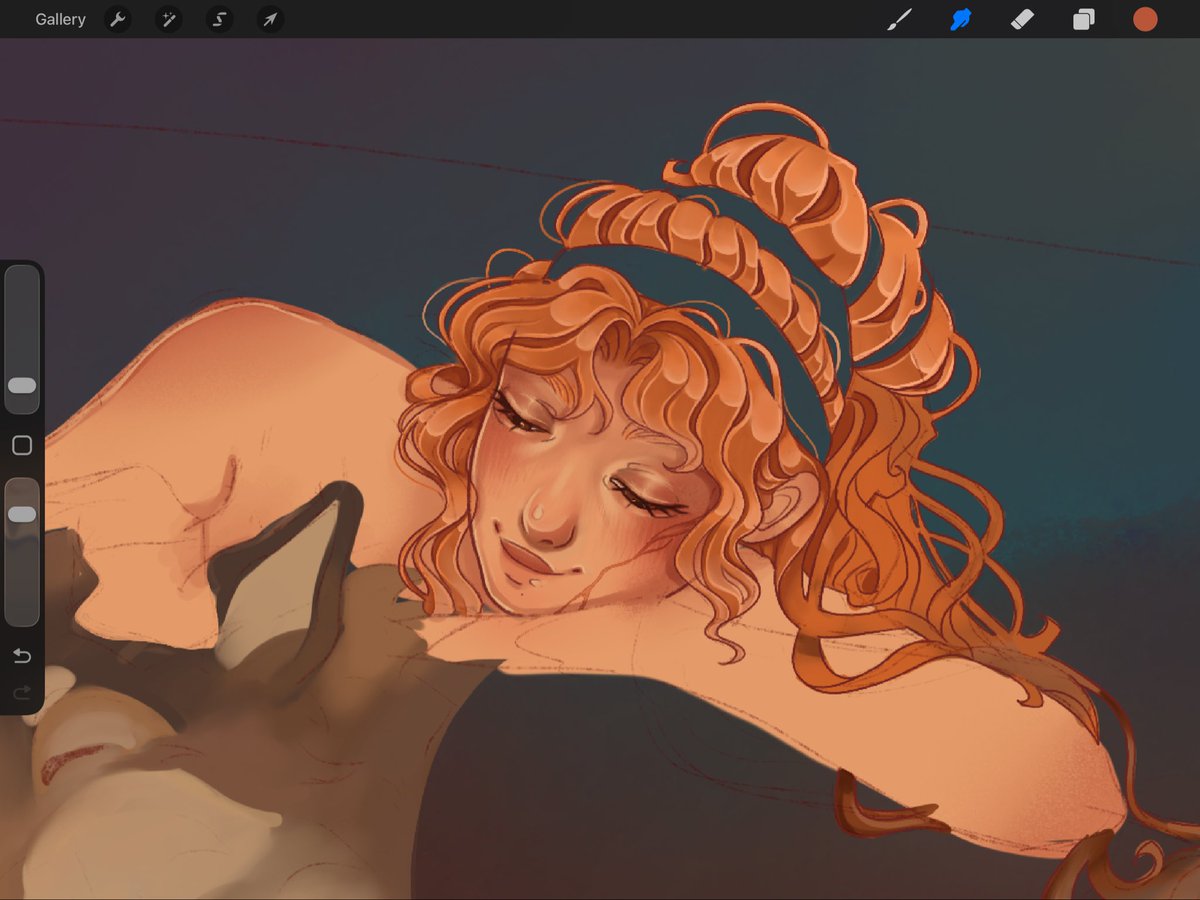Undo the last stroke
The width and height of the screenshot is (1200, 900).
[22, 656]
